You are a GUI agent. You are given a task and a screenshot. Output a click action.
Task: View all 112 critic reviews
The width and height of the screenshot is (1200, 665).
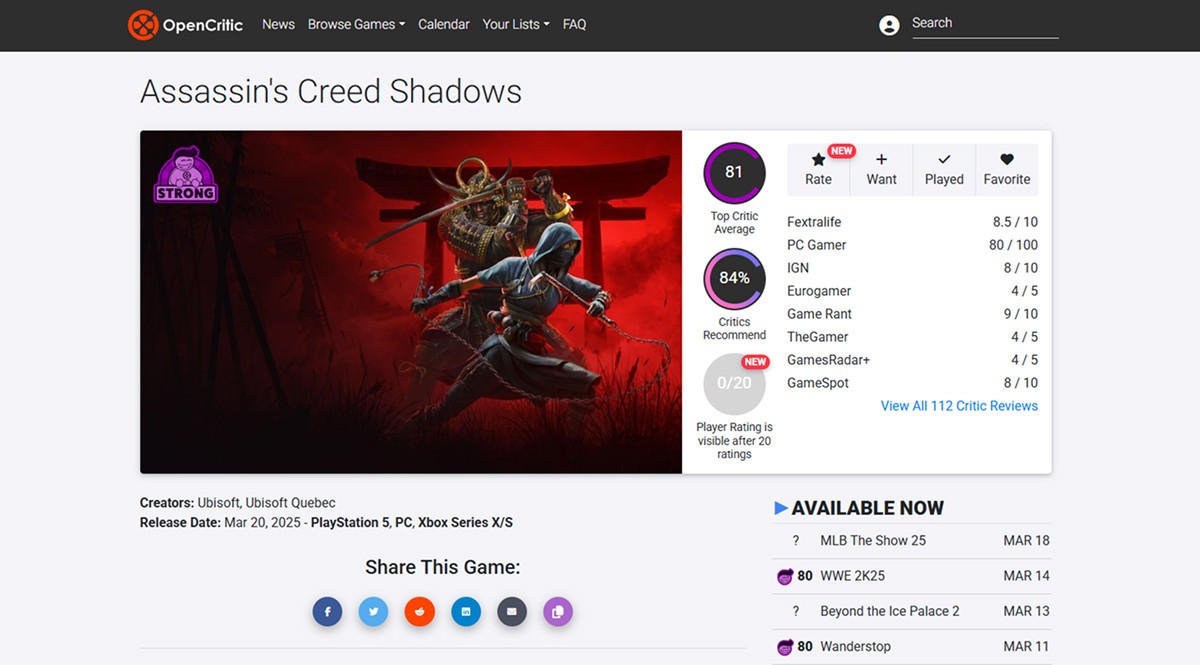tap(959, 406)
